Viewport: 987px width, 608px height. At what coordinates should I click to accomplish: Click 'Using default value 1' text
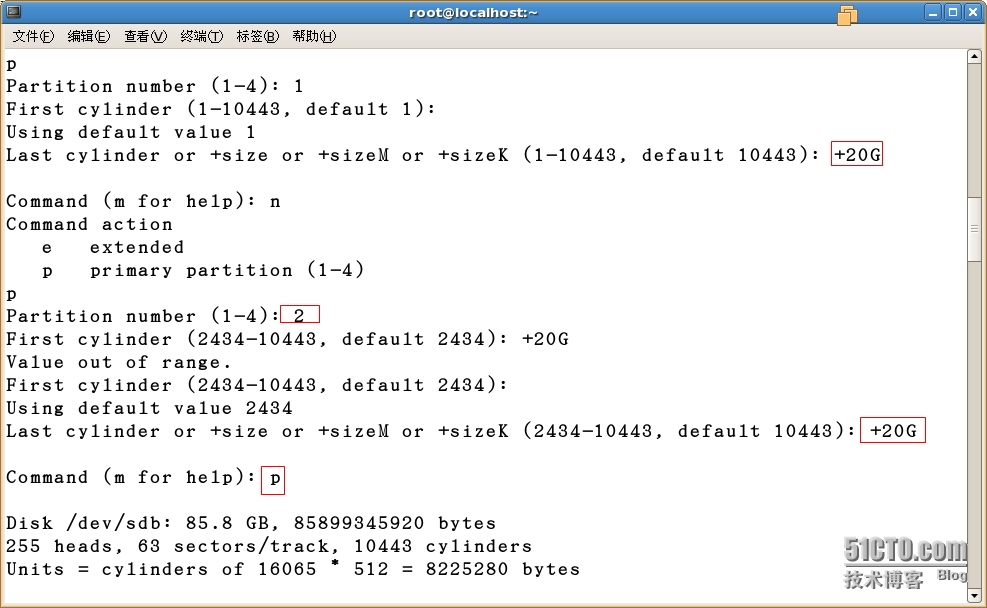click(x=131, y=132)
